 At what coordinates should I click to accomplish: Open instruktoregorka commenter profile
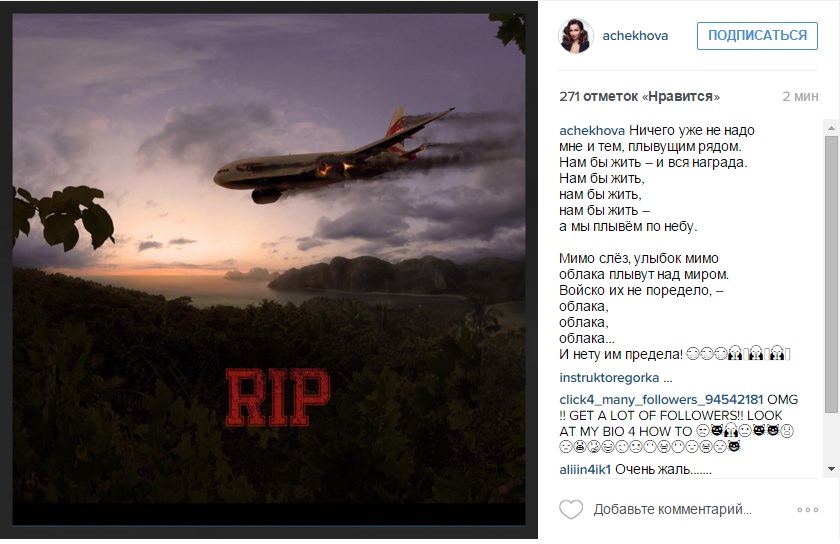(609, 378)
